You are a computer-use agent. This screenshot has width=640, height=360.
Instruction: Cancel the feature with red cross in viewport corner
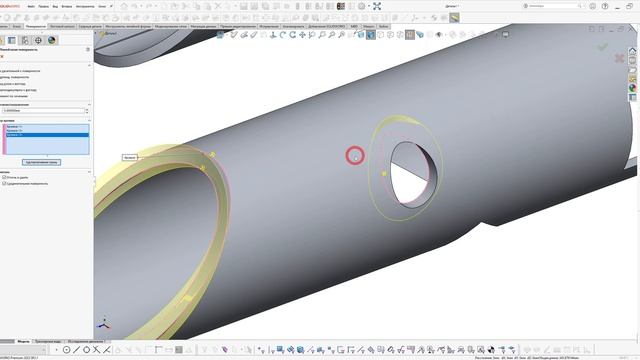pos(619,58)
